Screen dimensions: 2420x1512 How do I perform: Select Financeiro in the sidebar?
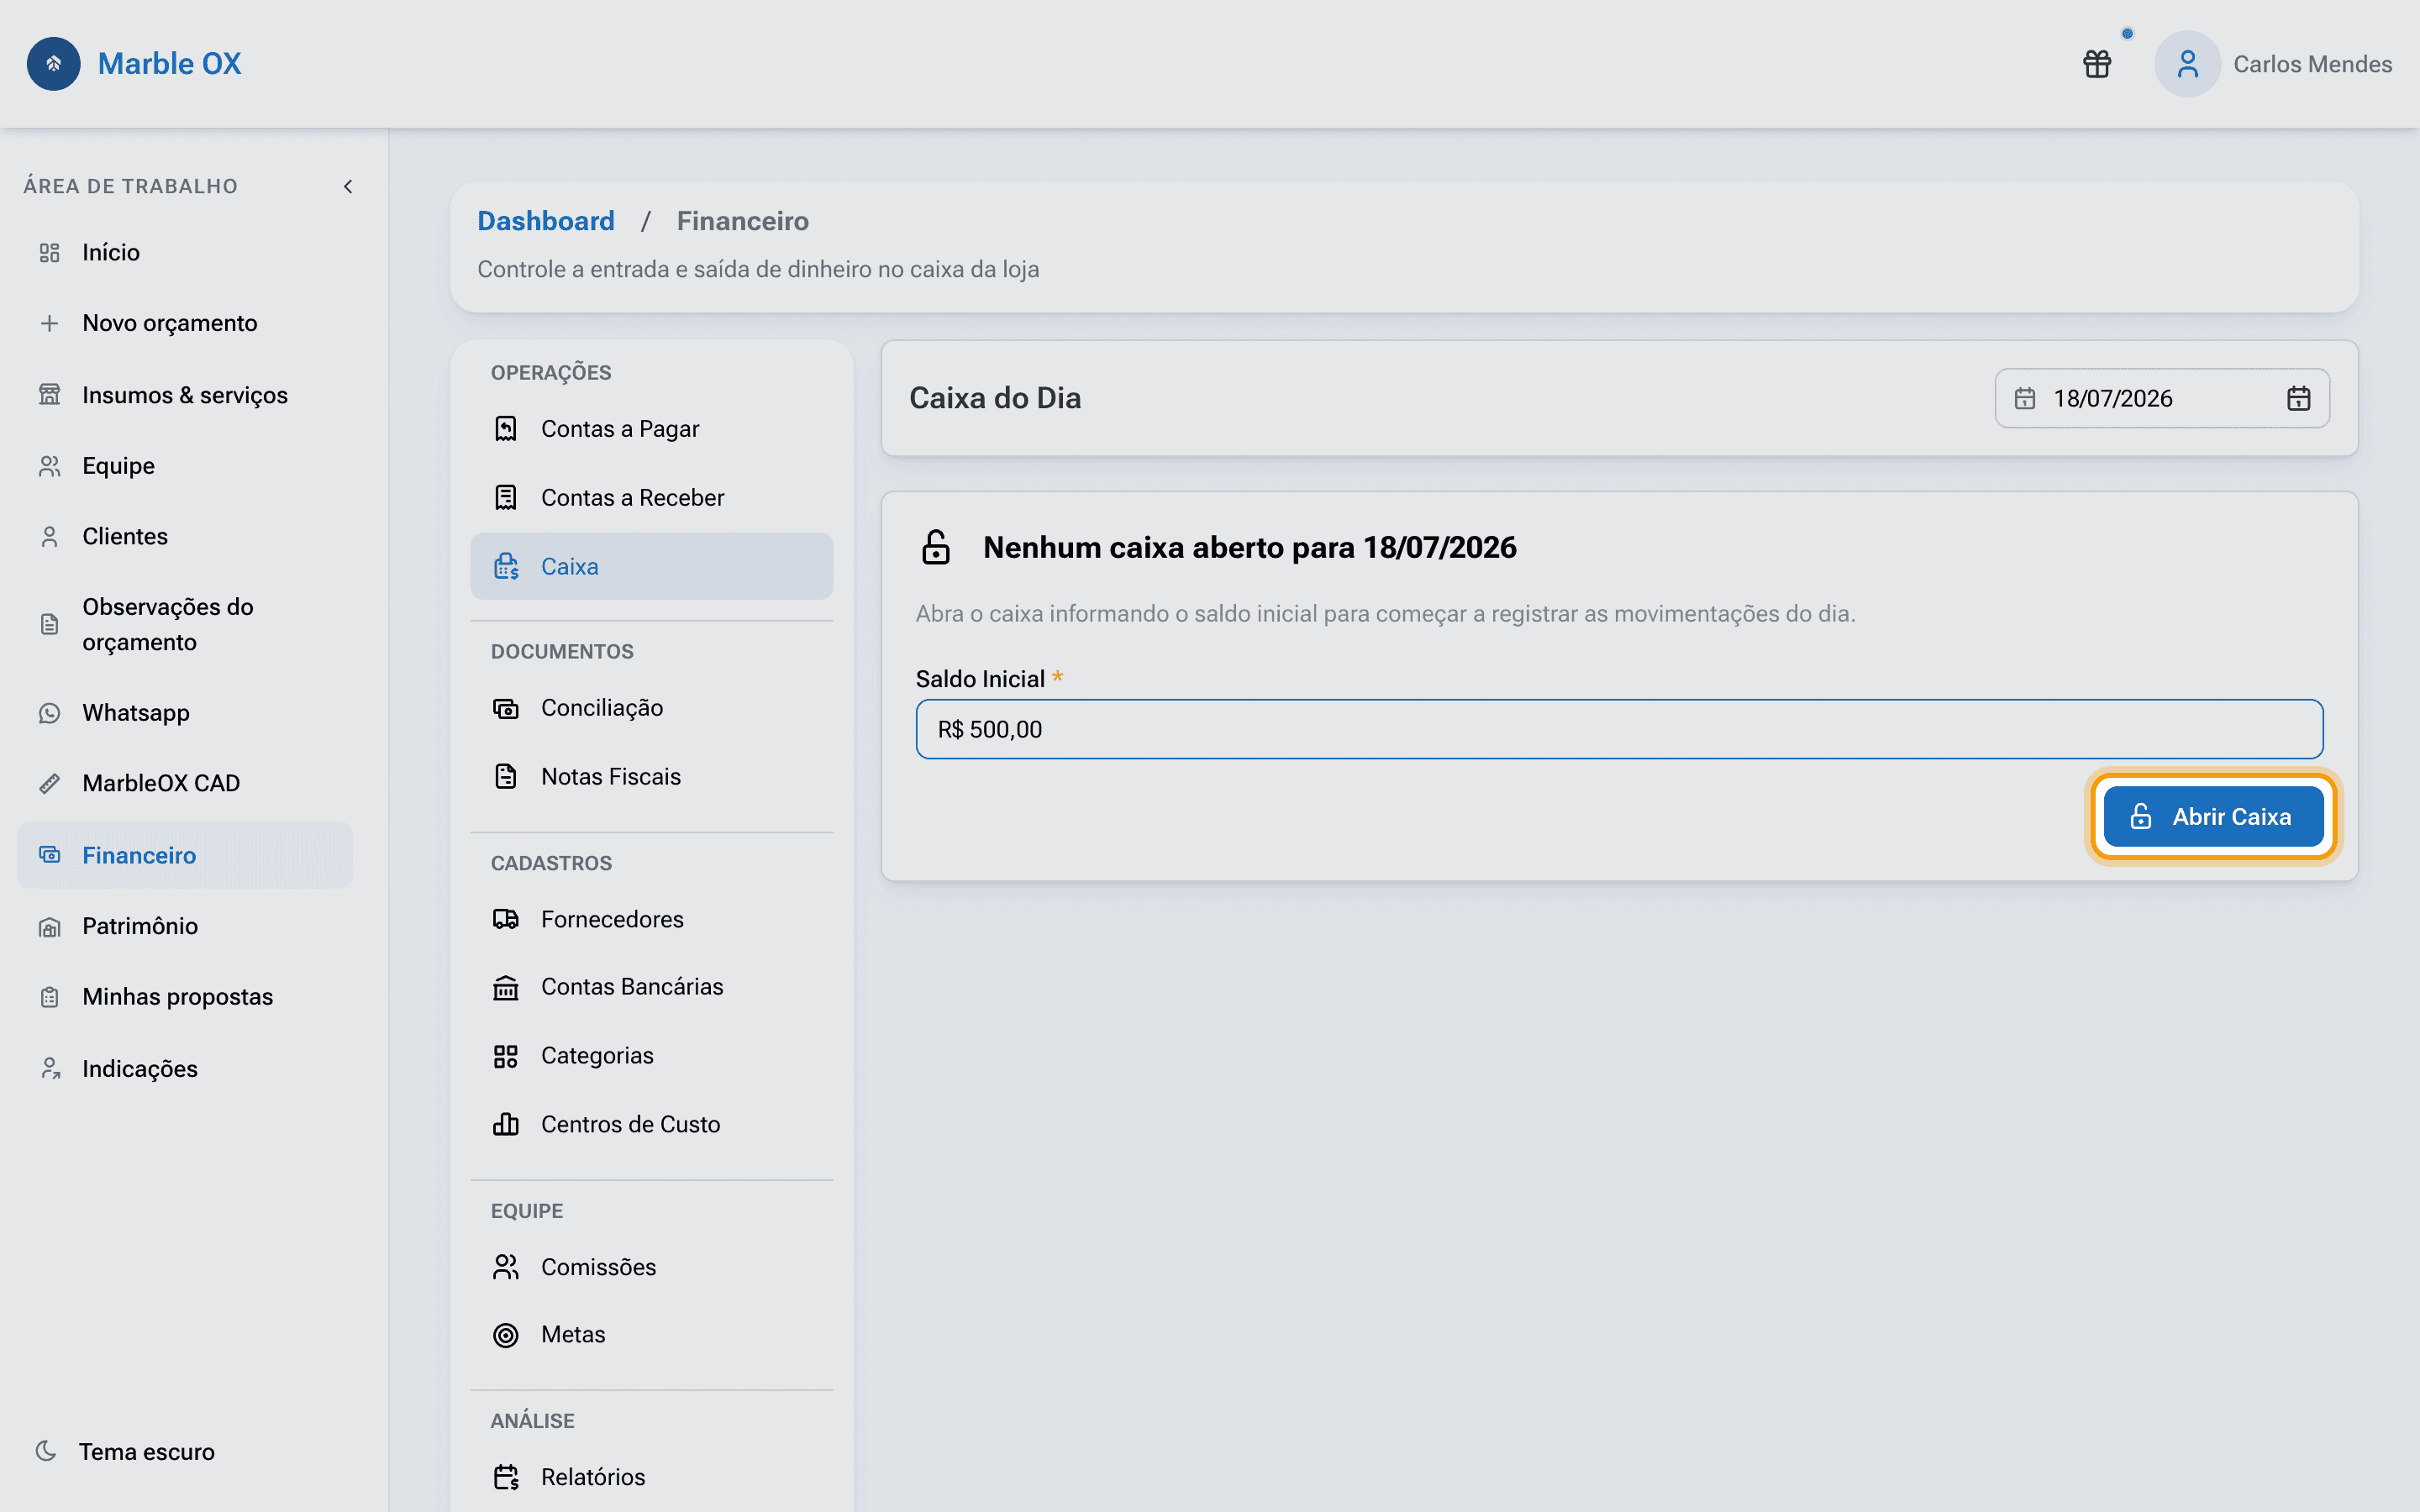click(185, 855)
